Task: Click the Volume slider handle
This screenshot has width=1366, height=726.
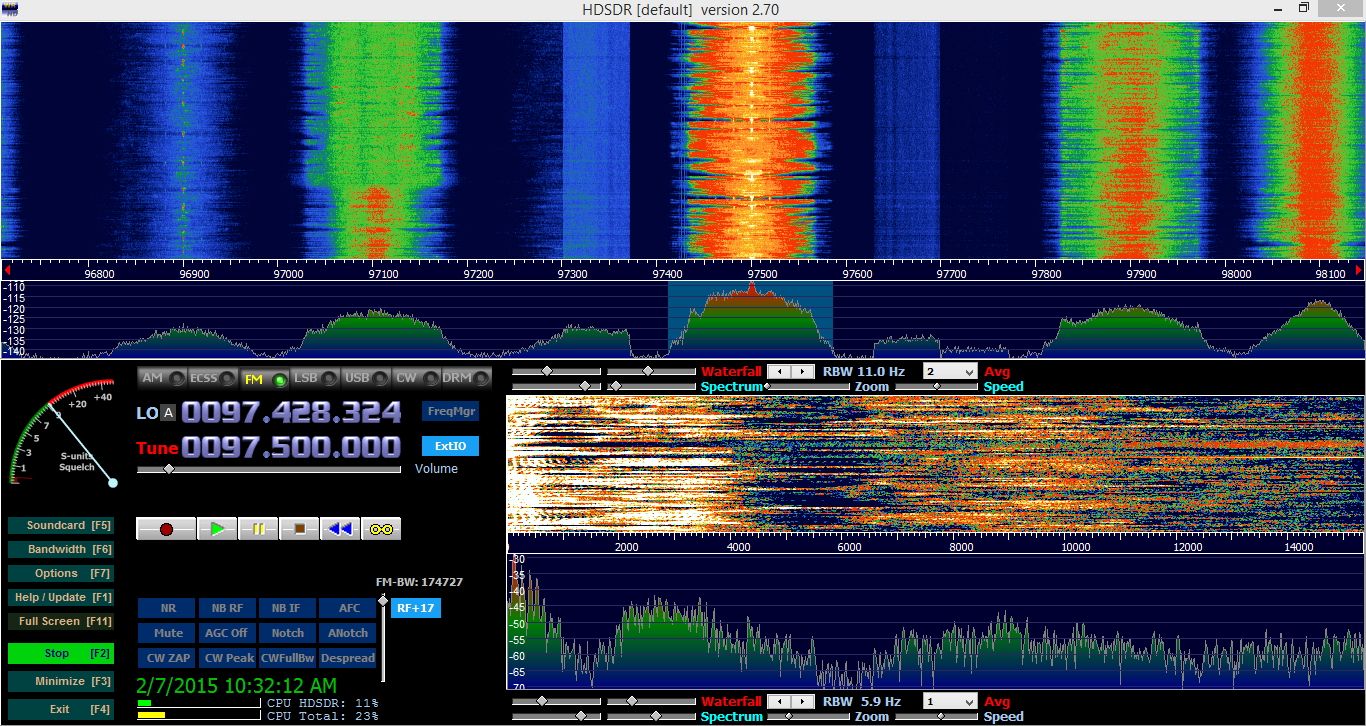Action: coord(168,468)
